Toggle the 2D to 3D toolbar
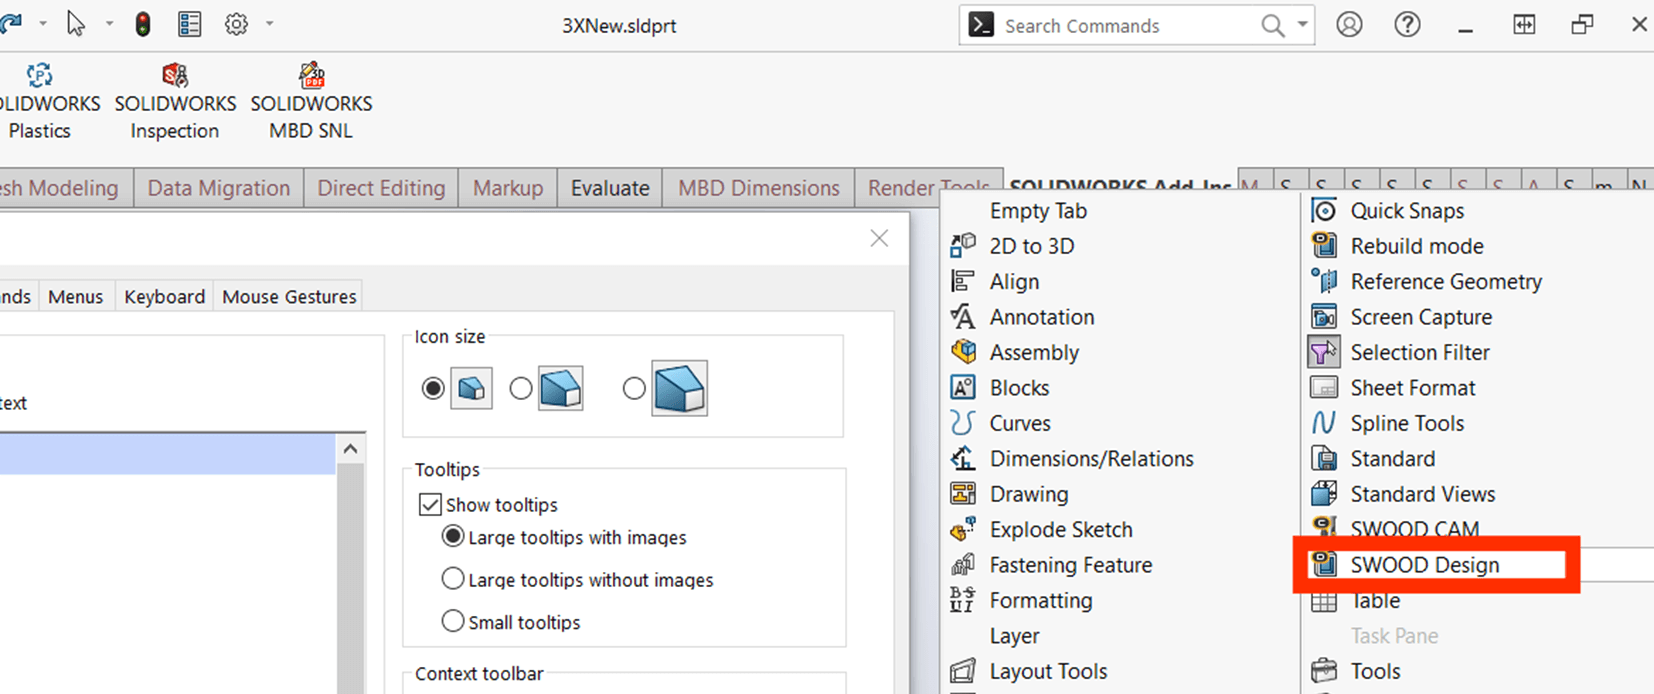Screen dimensions: 1654x694 pyautogui.click(x=1031, y=246)
